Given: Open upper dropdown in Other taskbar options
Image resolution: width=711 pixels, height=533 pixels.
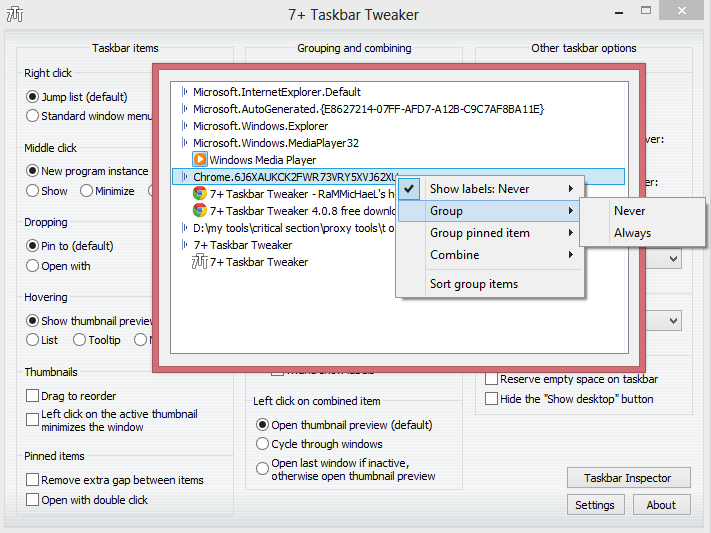Looking at the screenshot, I should tap(673, 259).
